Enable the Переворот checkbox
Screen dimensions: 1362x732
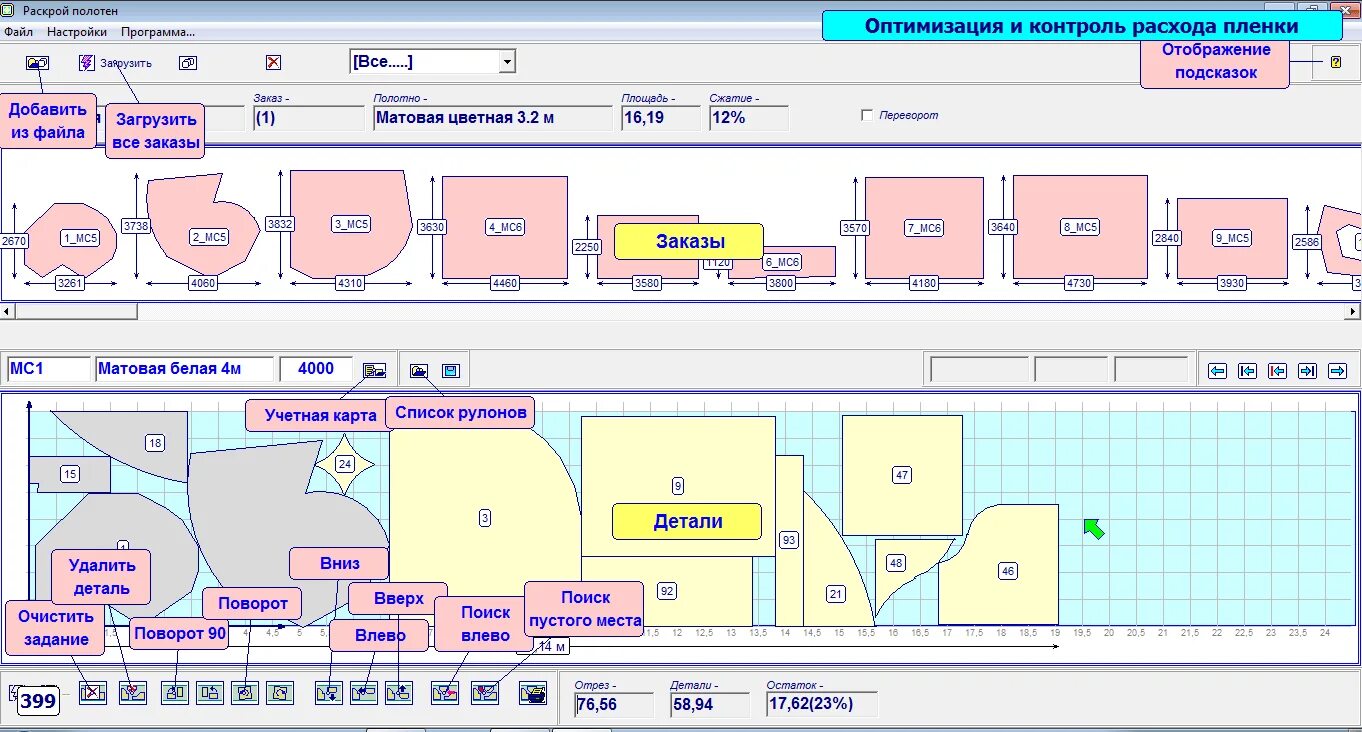(x=867, y=115)
